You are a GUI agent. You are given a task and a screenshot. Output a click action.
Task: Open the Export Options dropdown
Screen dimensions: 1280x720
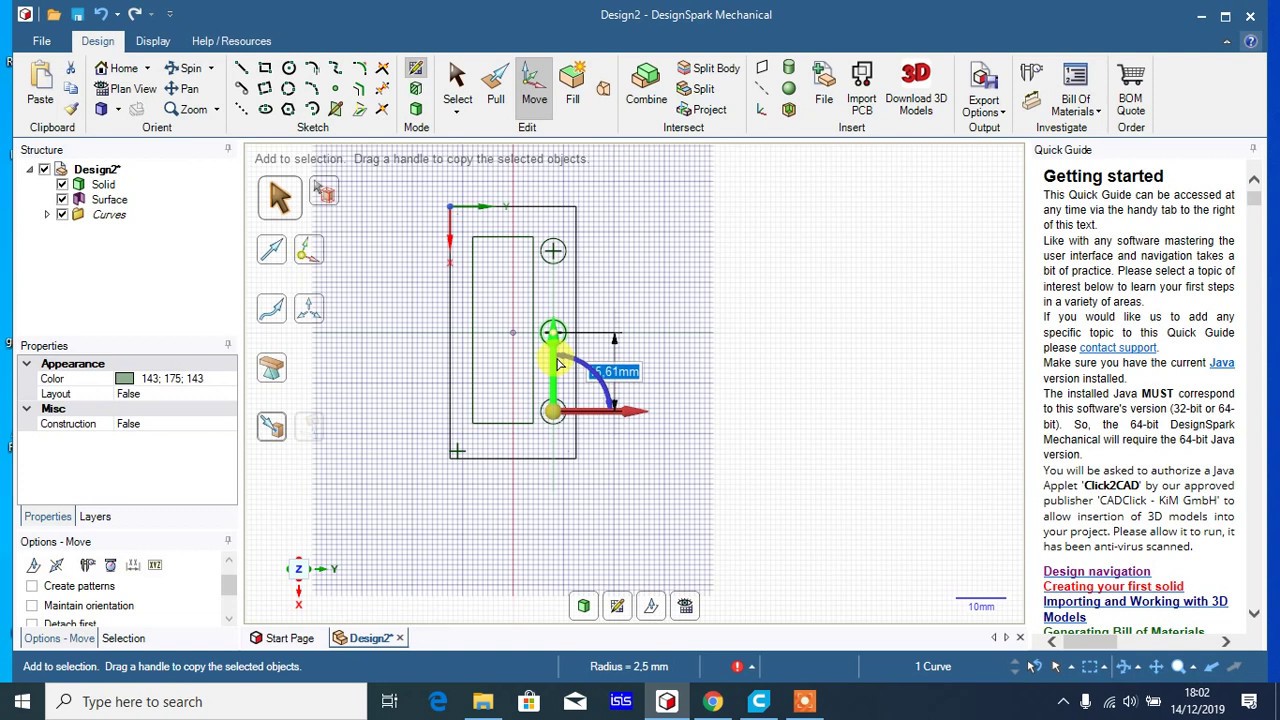(984, 106)
